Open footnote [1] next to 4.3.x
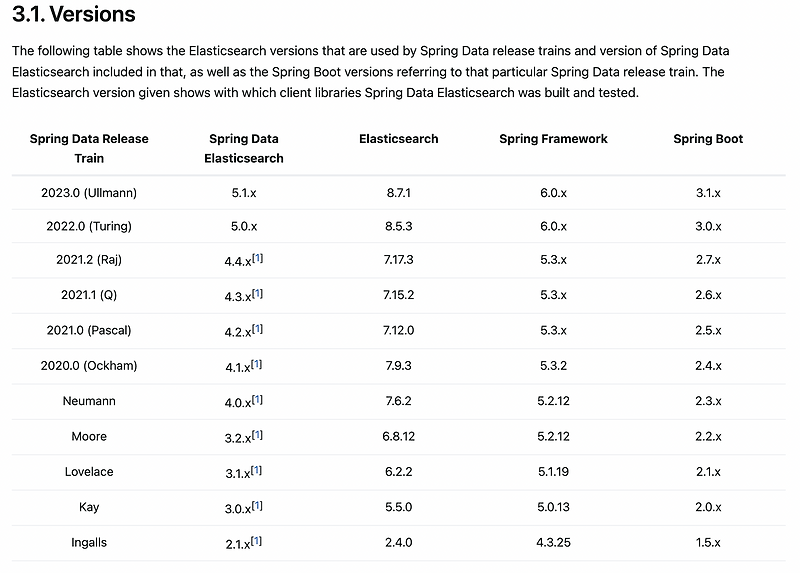This screenshot has height=573, width=800. coord(257,293)
